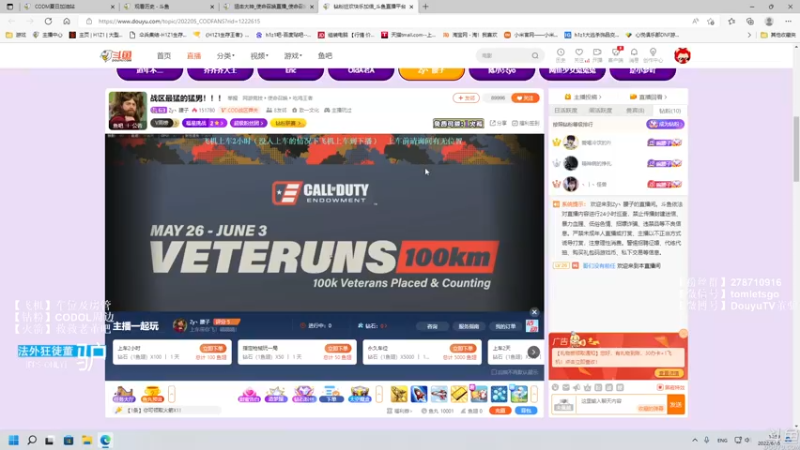Switch to the 周活跃度 ranking tab

[600, 111]
